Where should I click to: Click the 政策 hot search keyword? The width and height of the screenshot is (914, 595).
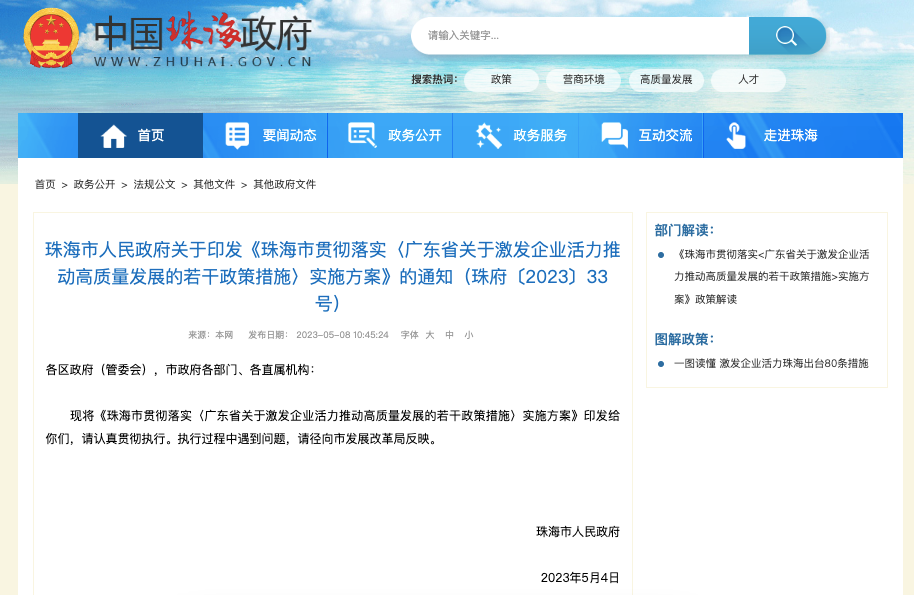click(501, 80)
